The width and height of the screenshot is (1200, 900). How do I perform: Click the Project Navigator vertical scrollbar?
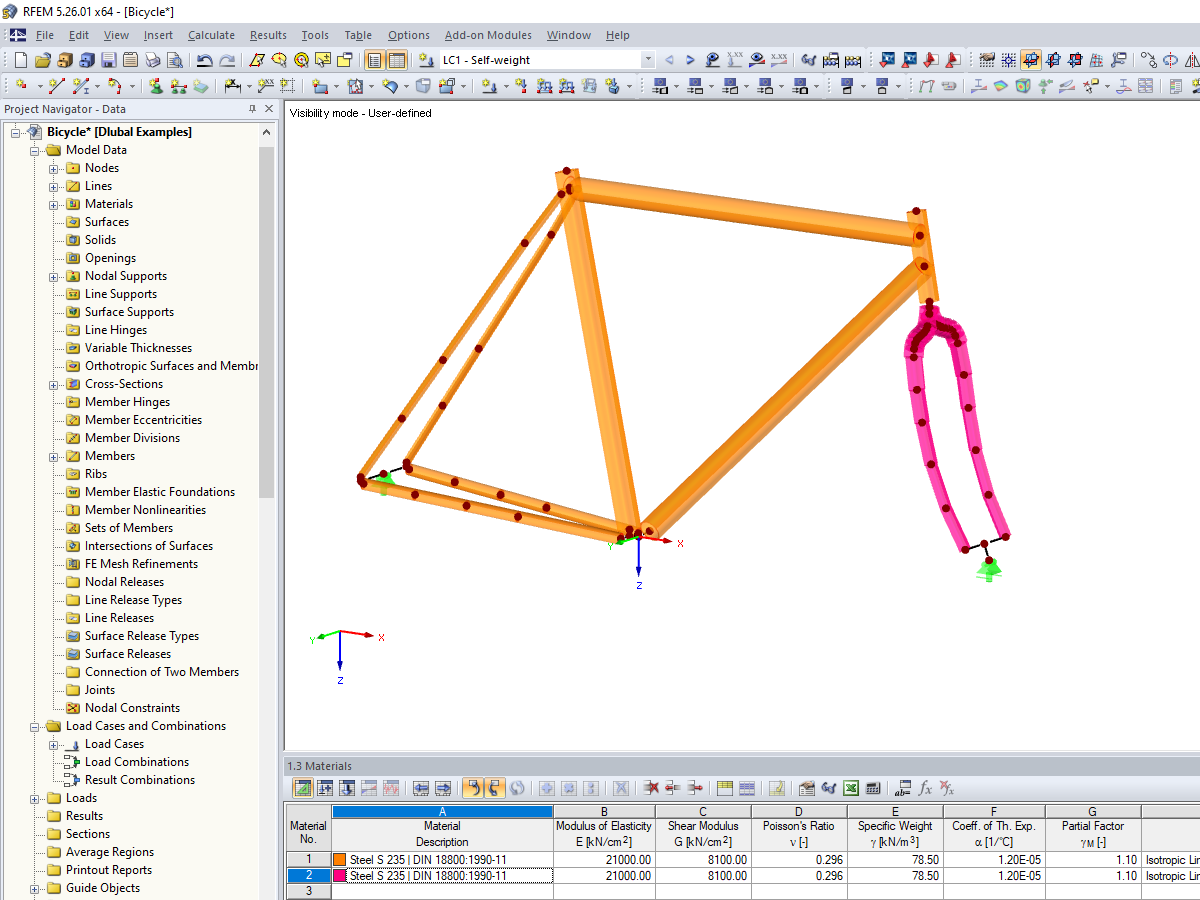pyautogui.click(x=267, y=320)
